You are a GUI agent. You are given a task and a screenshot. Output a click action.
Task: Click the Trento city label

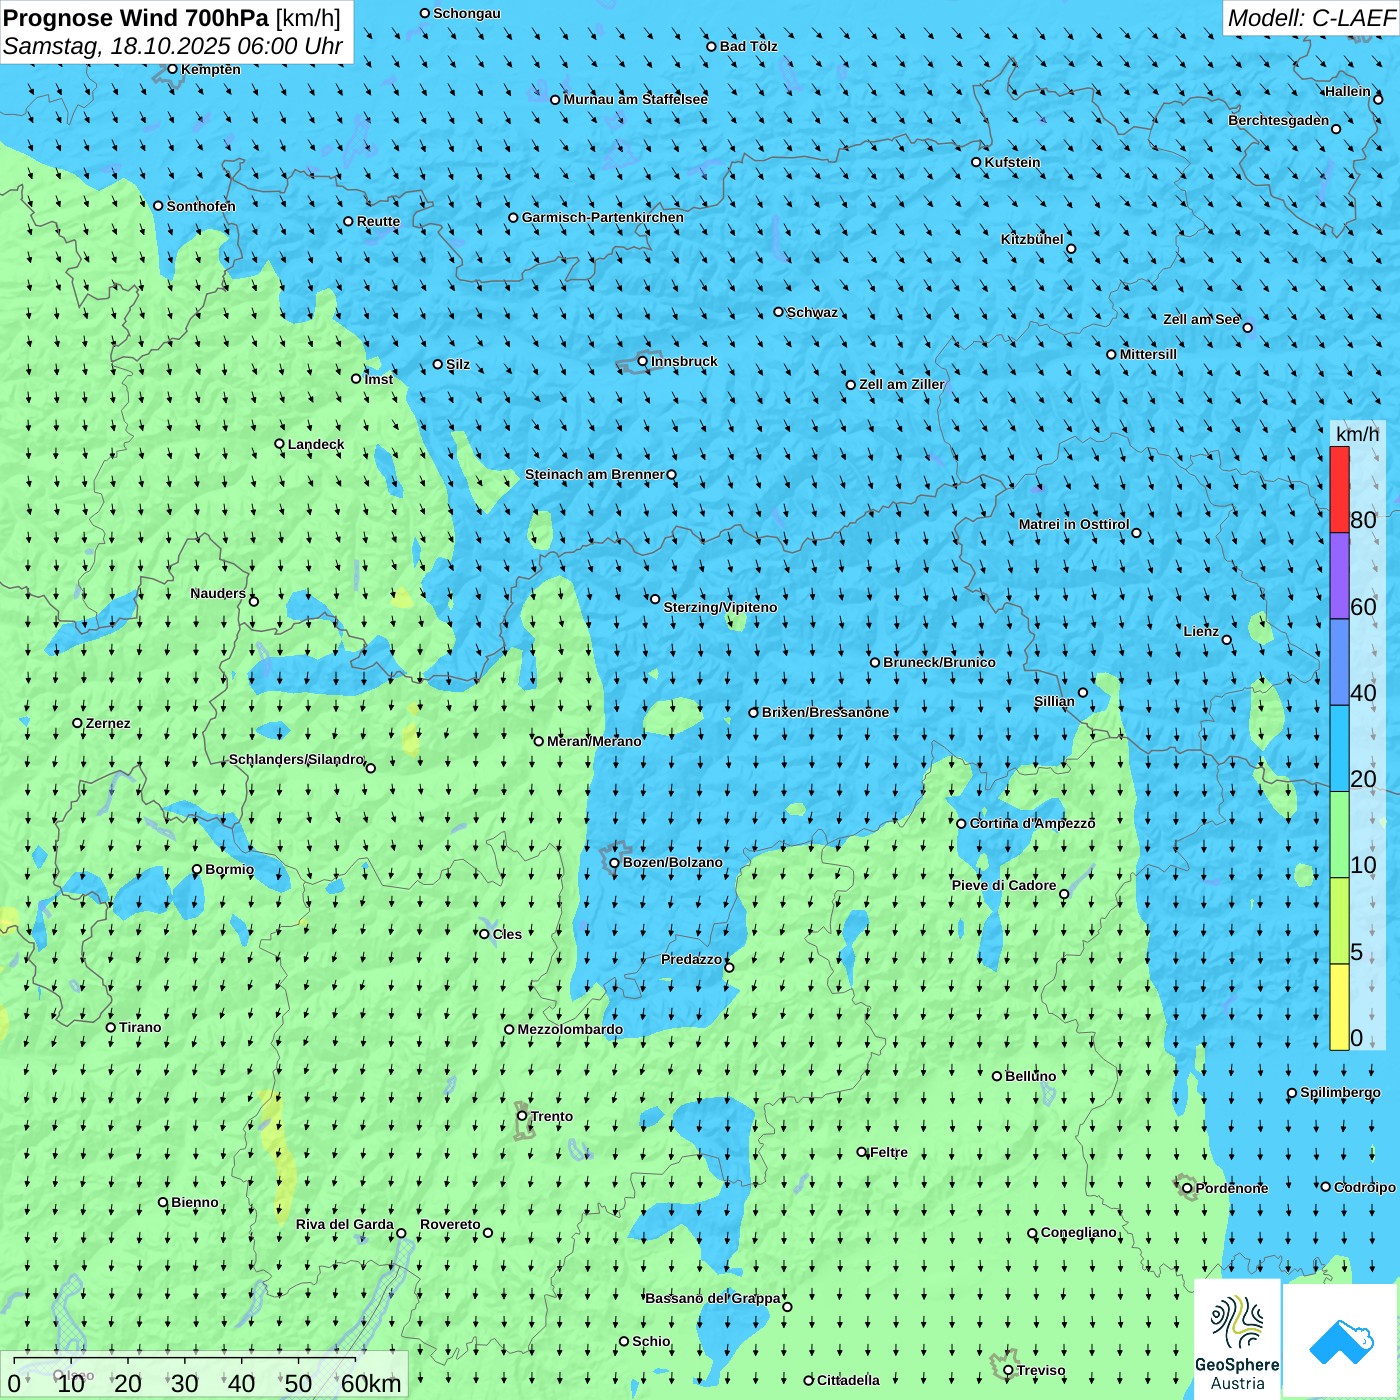[x=552, y=1116]
